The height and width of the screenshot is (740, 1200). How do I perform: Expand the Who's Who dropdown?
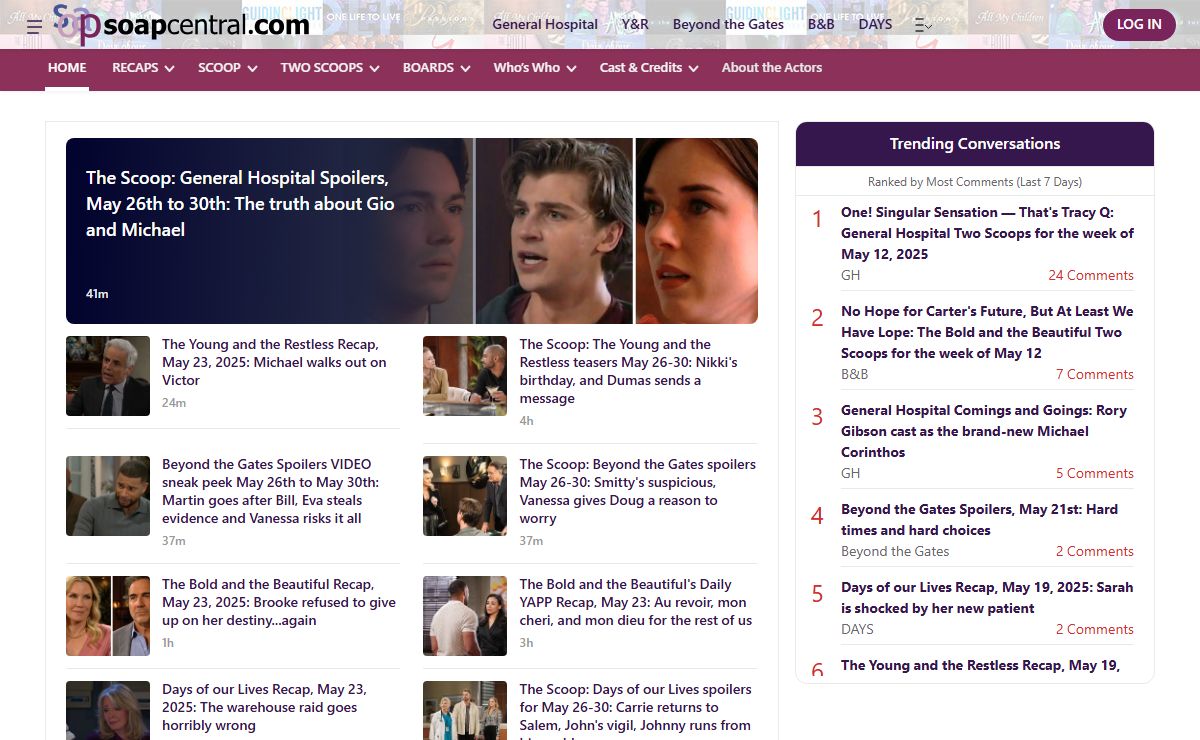click(535, 68)
